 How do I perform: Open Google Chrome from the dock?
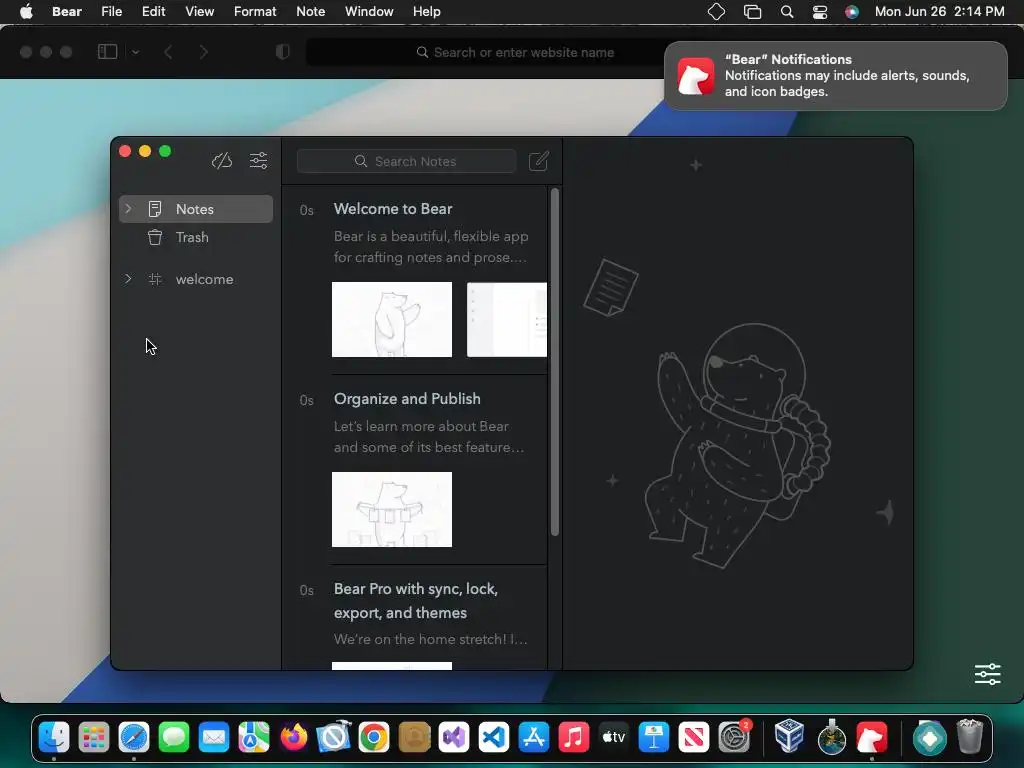click(x=374, y=738)
